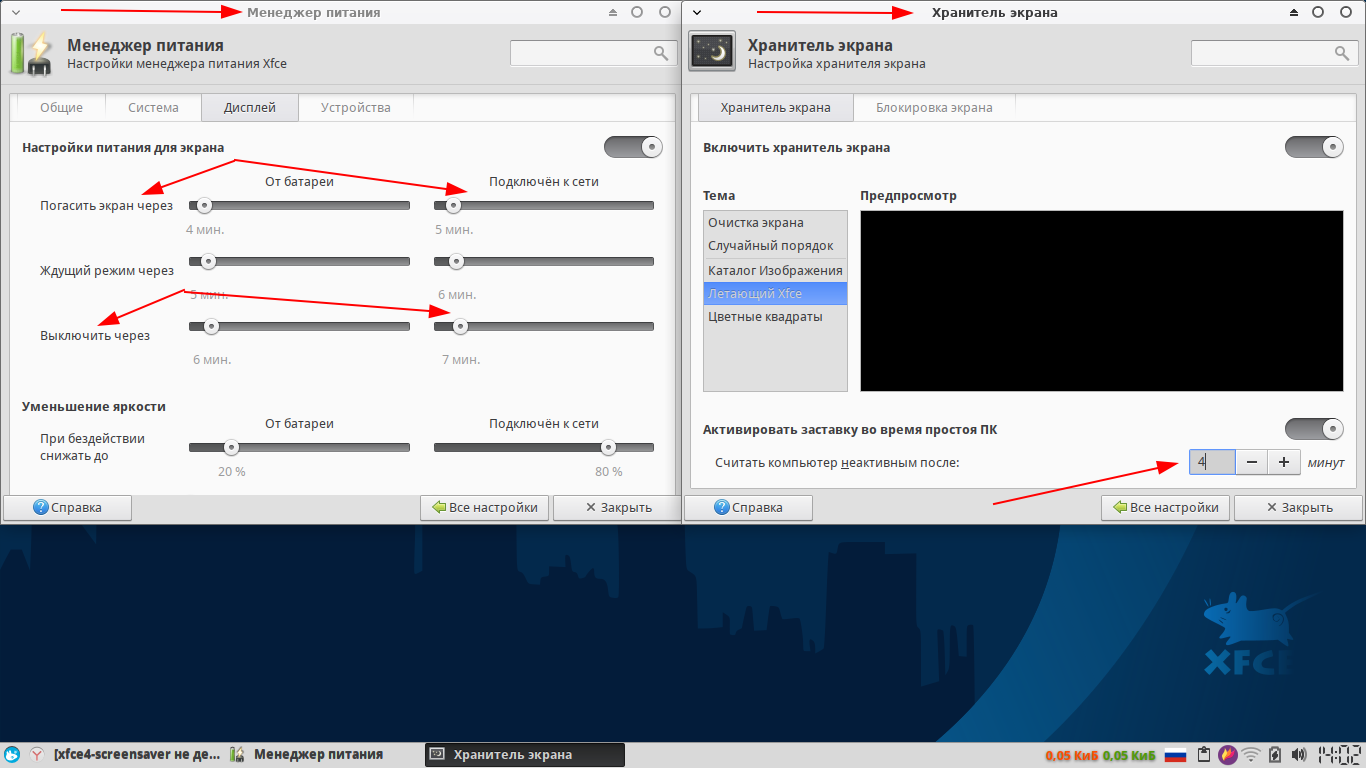Click the battery Погасить экран через slider

(x=299, y=206)
